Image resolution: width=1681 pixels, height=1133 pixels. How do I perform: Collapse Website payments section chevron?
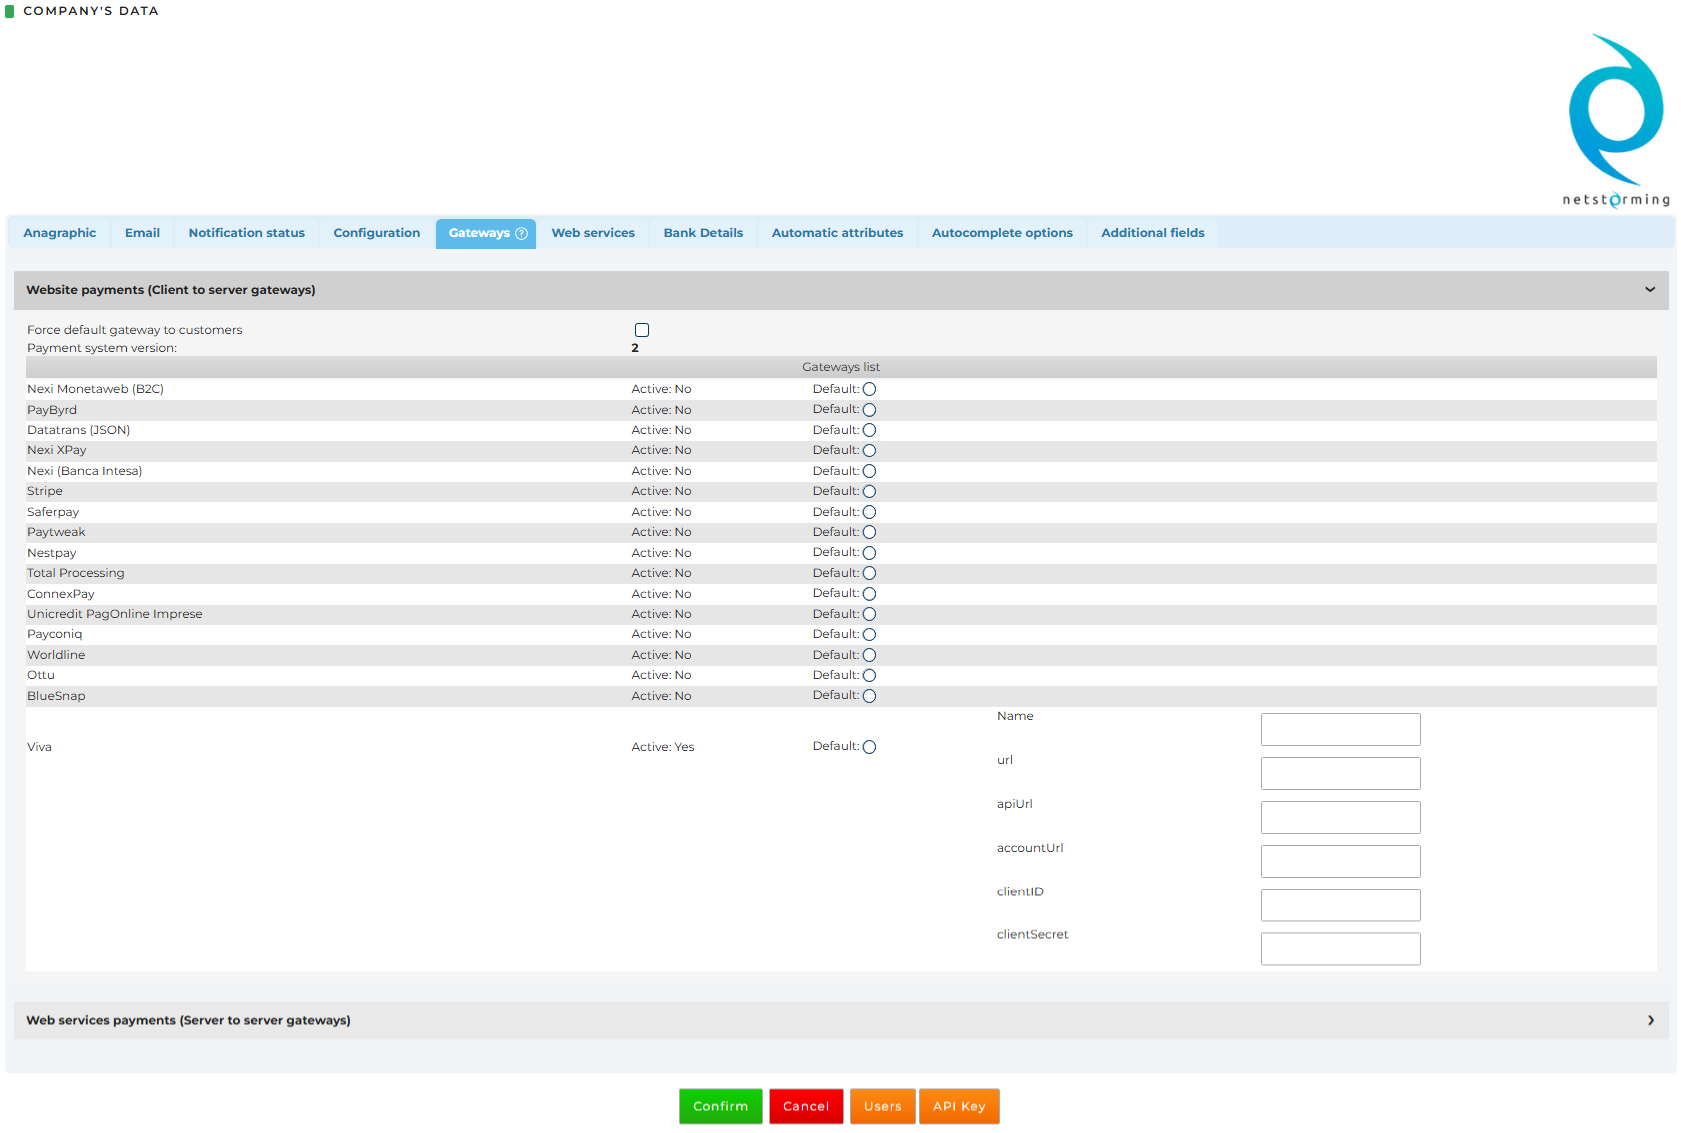1649,290
